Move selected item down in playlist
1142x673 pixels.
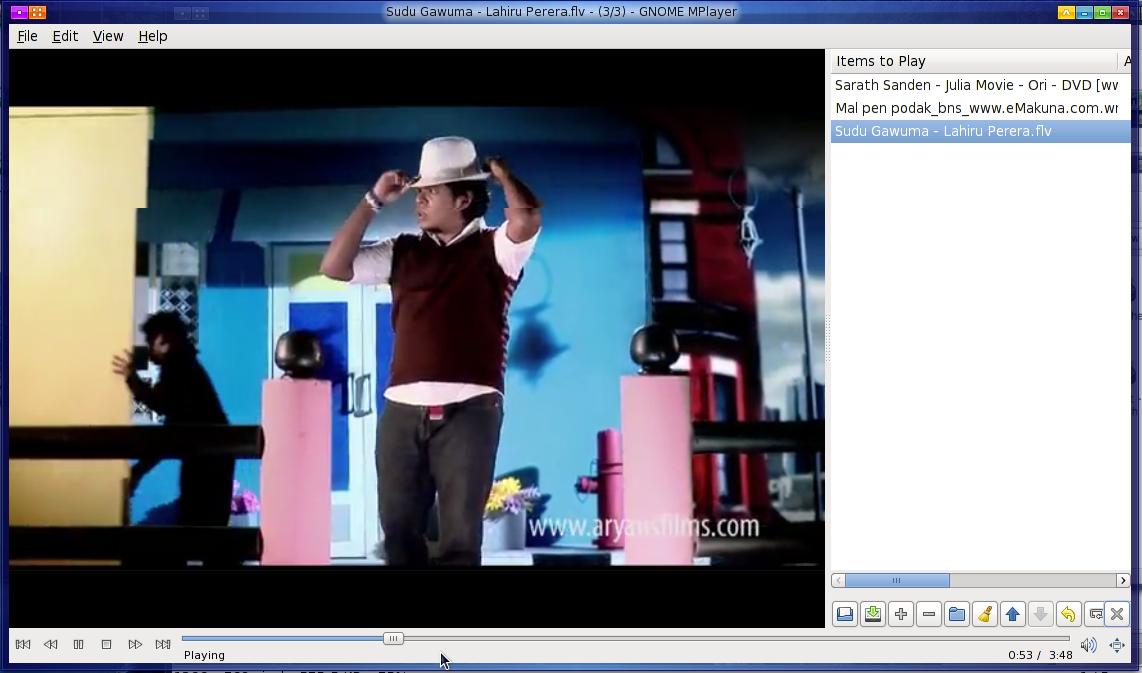pyautogui.click(x=1041, y=614)
